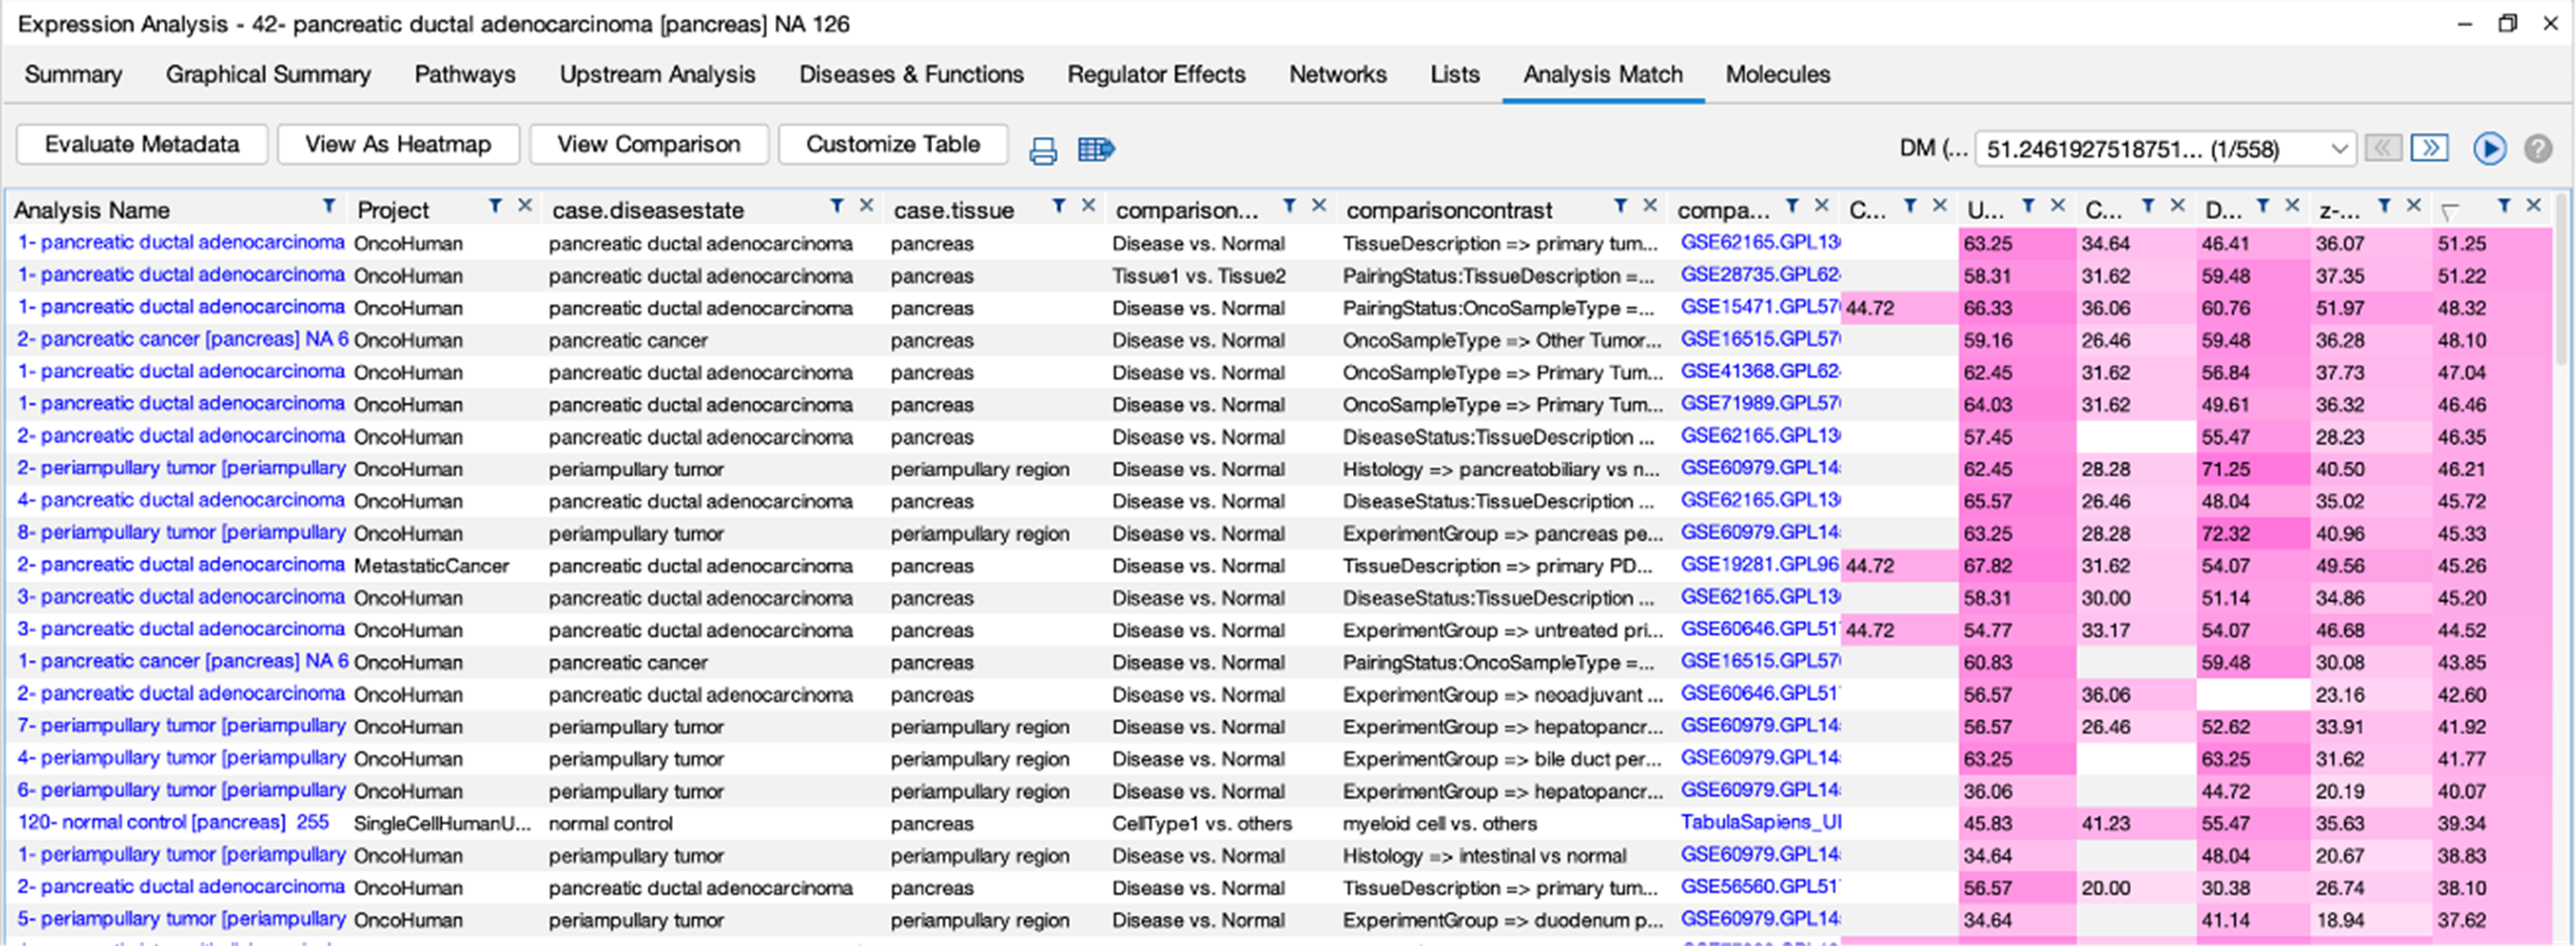
Task: Open the Upstream Analysis tab
Action: click(x=657, y=74)
